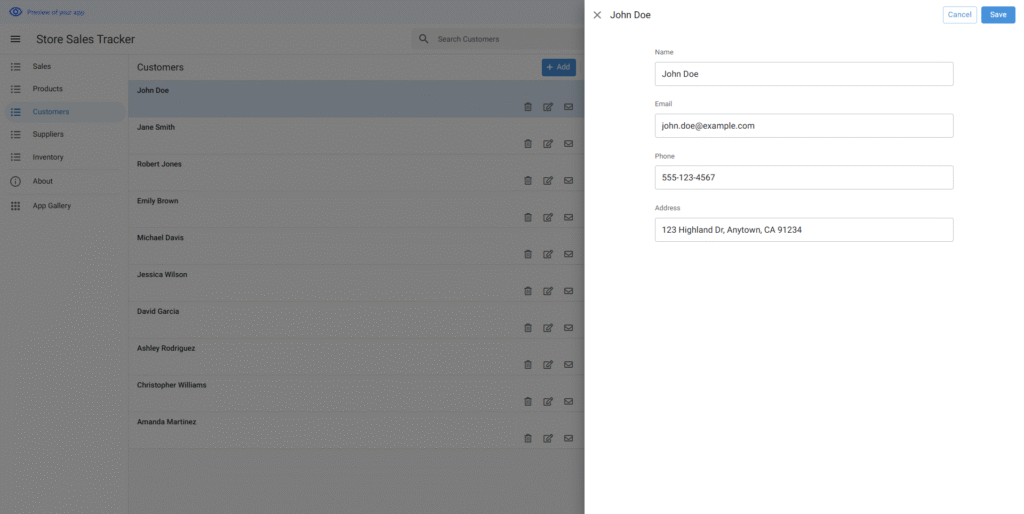Image resolution: width=1024 pixels, height=514 pixels.
Task: Delete the Jane Smith customer record
Action: click(x=528, y=144)
